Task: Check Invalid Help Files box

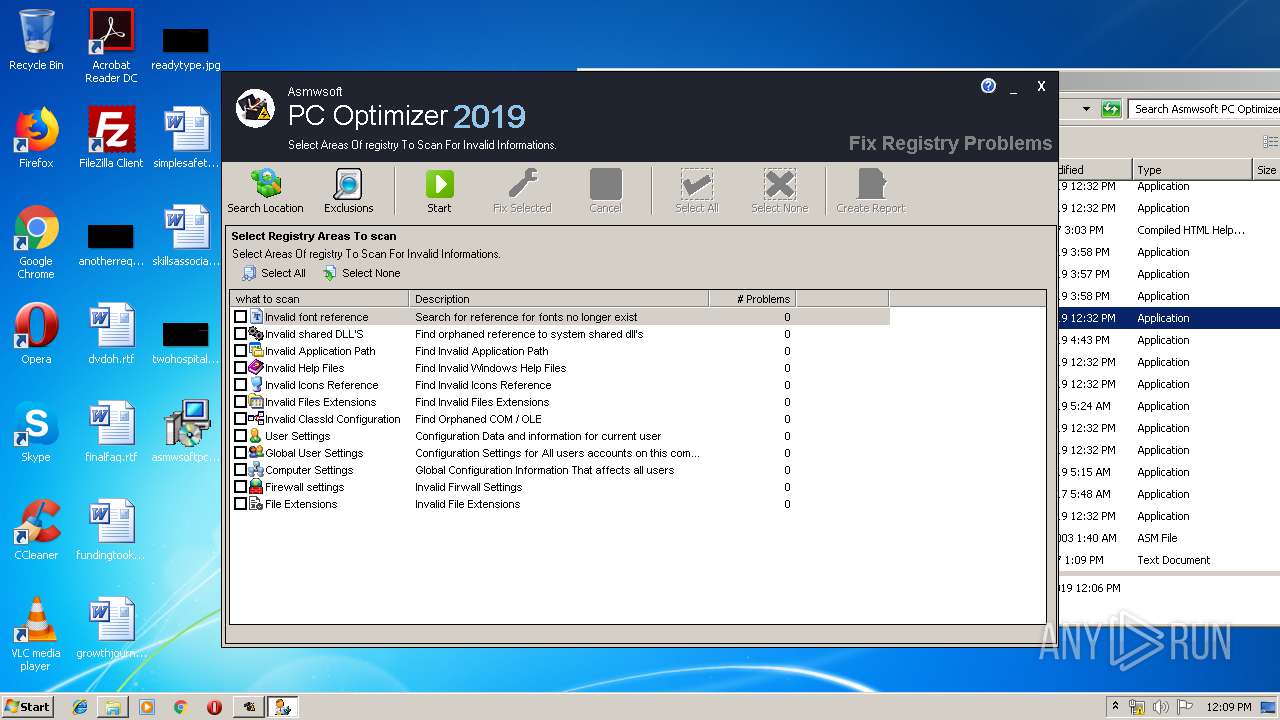Action: point(240,368)
